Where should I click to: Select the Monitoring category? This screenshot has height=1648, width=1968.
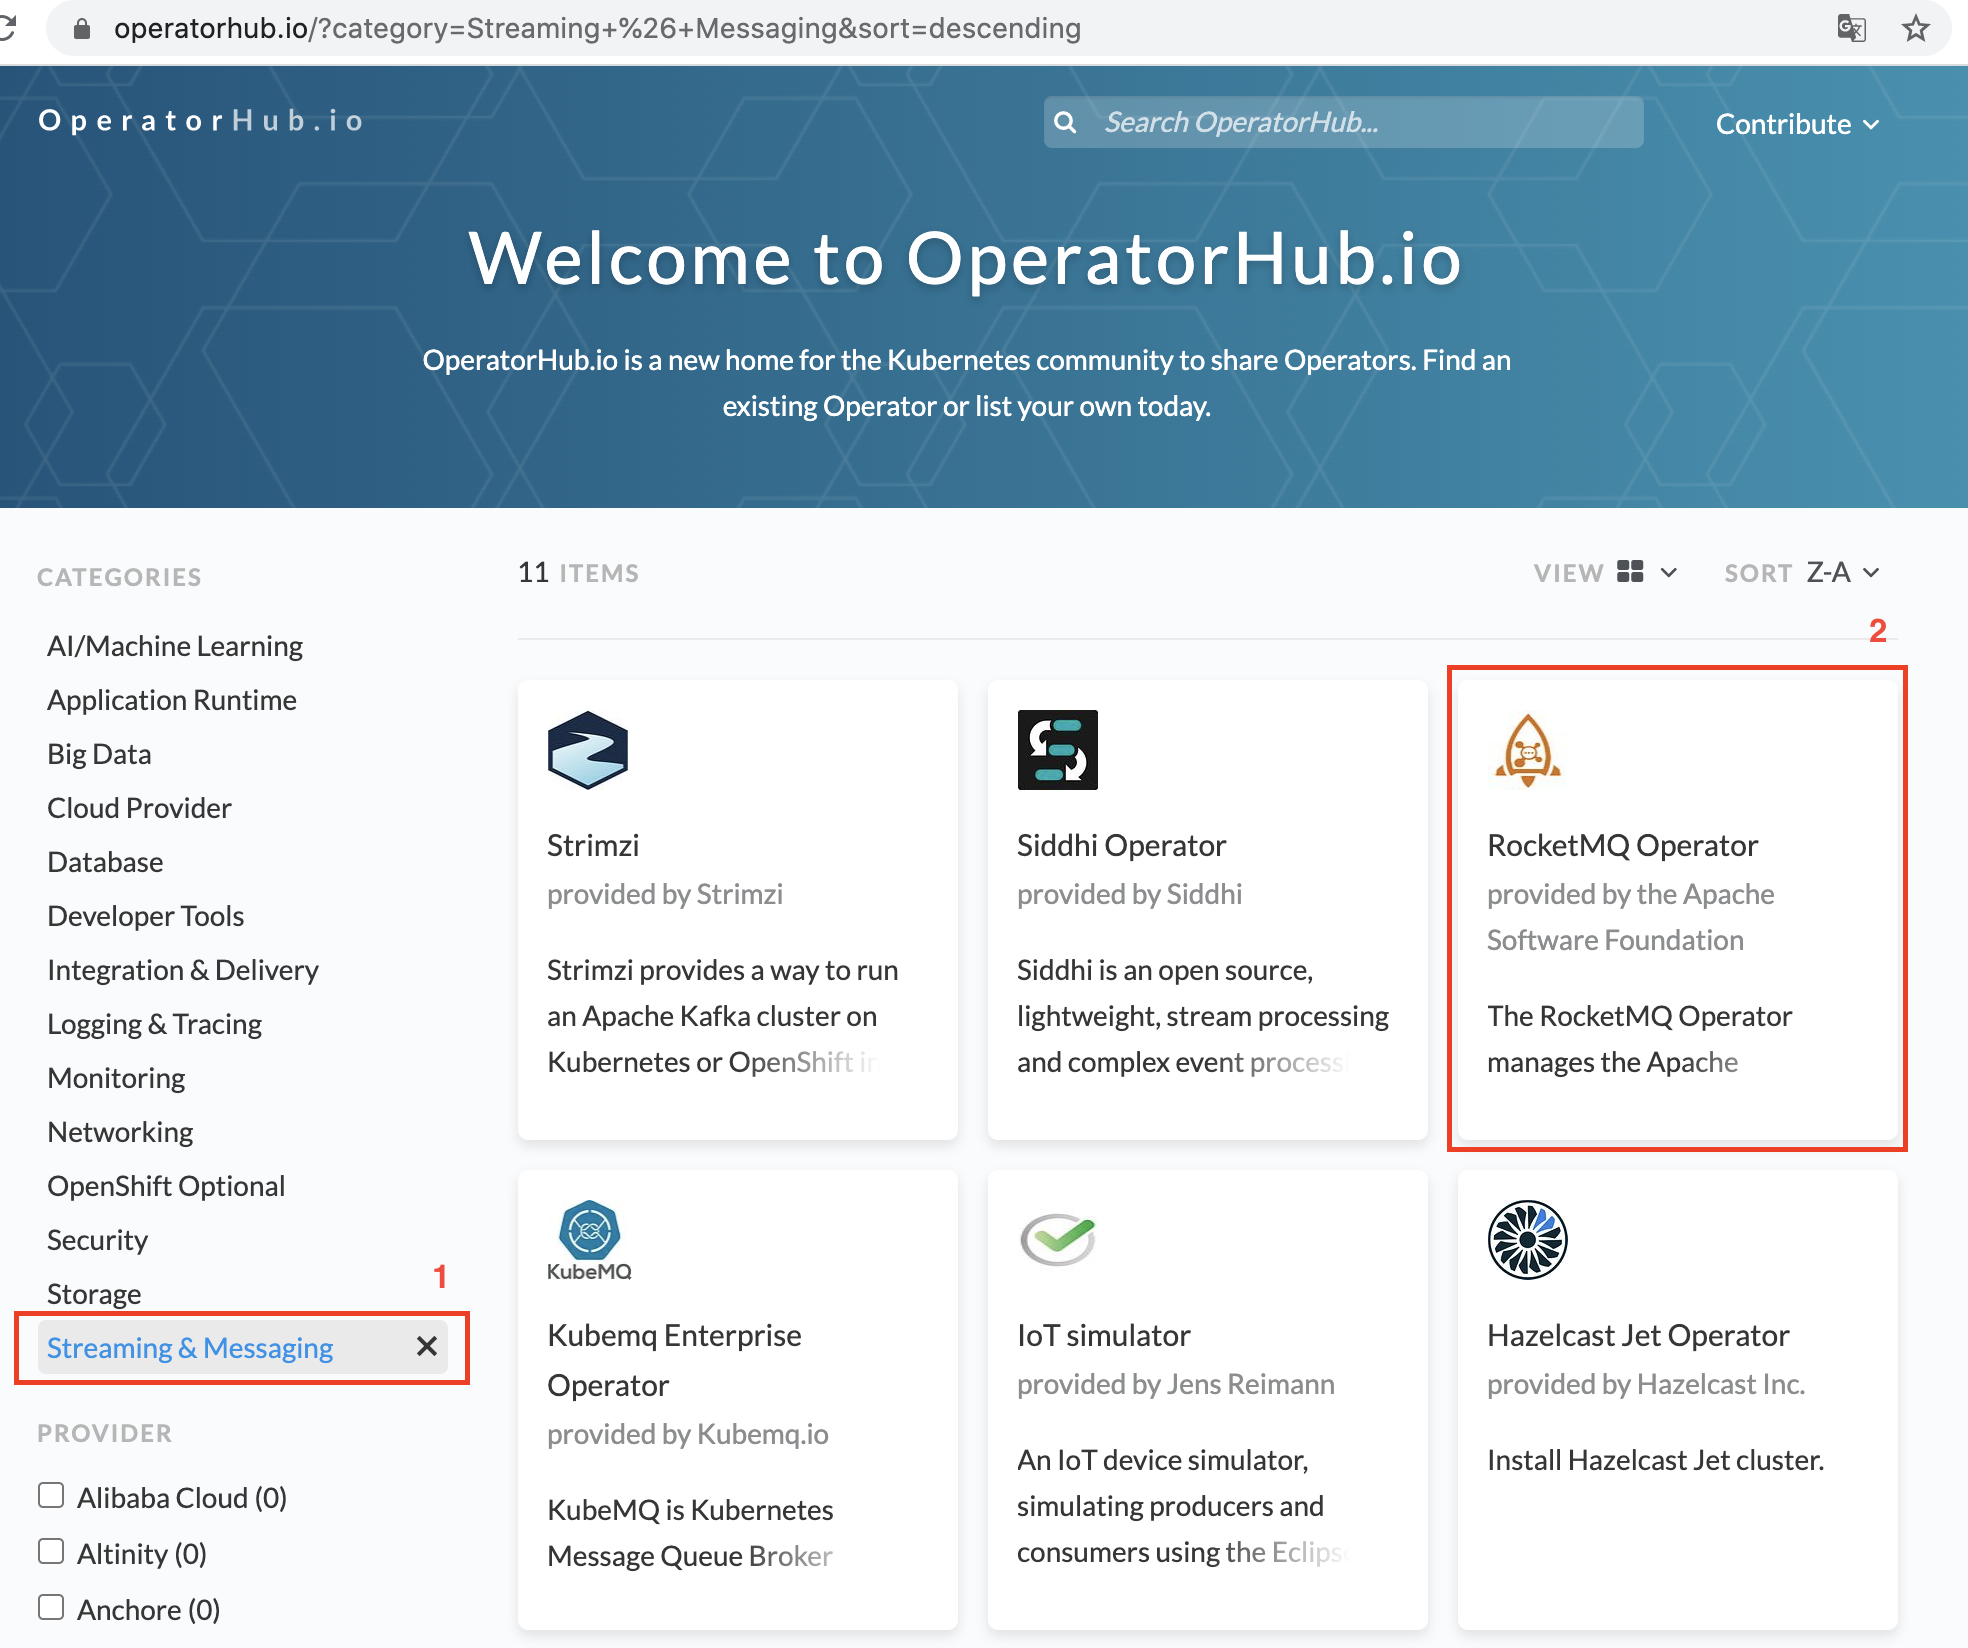click(116, 1078)
